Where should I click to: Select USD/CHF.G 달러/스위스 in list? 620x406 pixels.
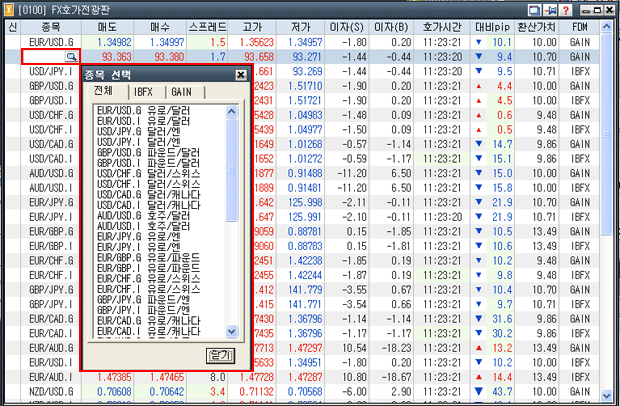148,174
